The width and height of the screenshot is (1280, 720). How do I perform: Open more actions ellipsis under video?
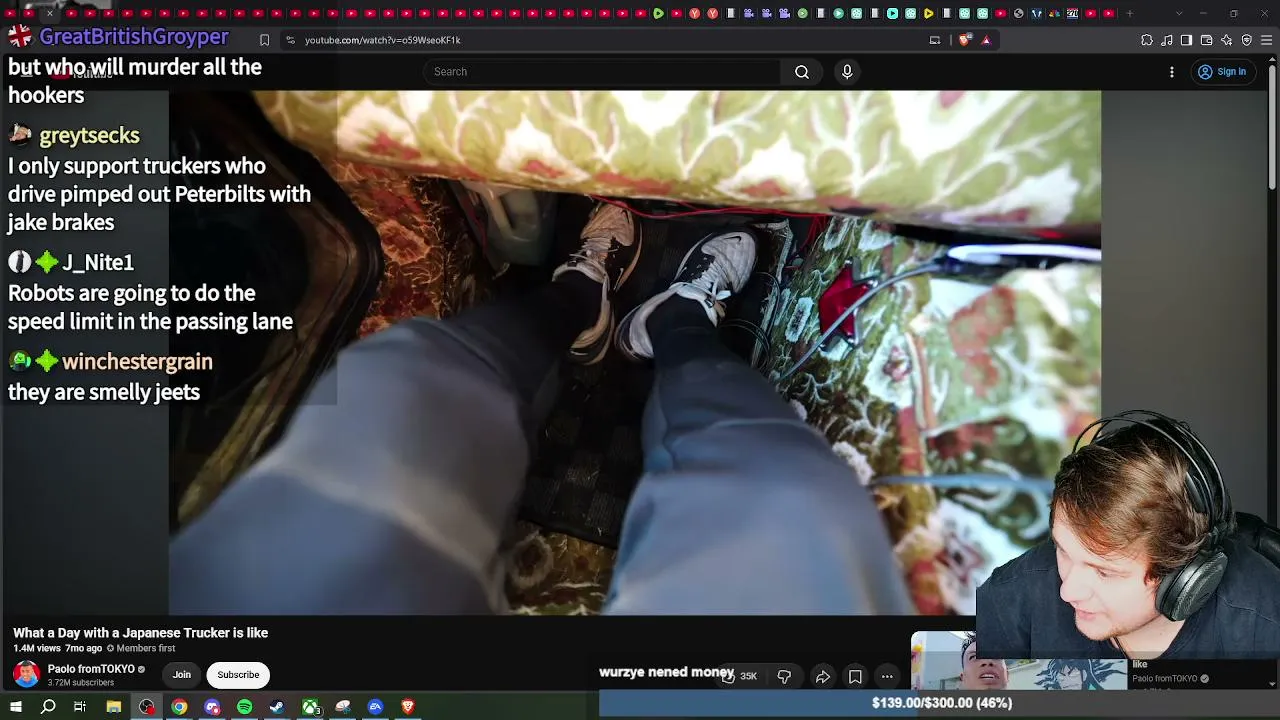(887, 677)
